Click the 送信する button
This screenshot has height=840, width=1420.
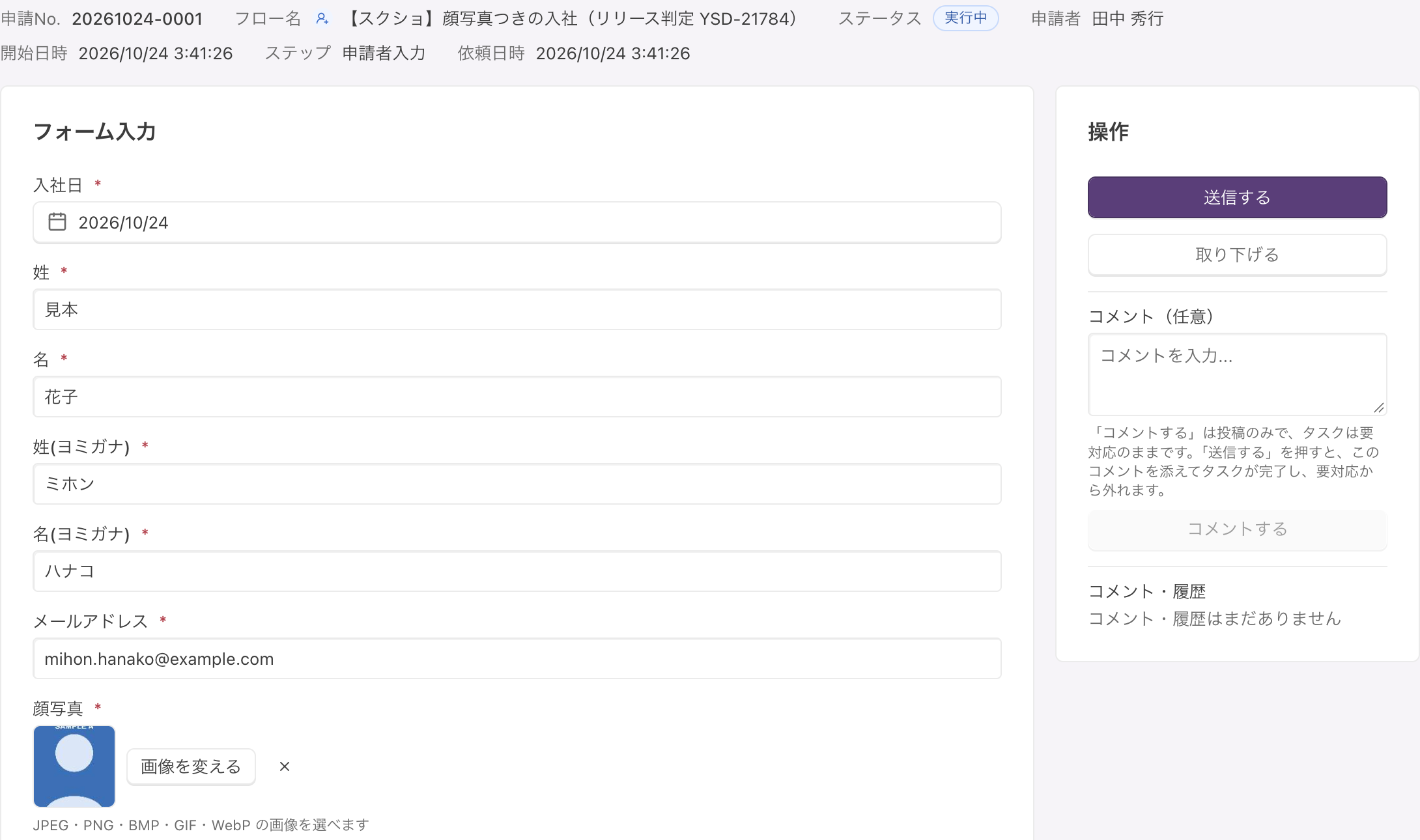1237,197
